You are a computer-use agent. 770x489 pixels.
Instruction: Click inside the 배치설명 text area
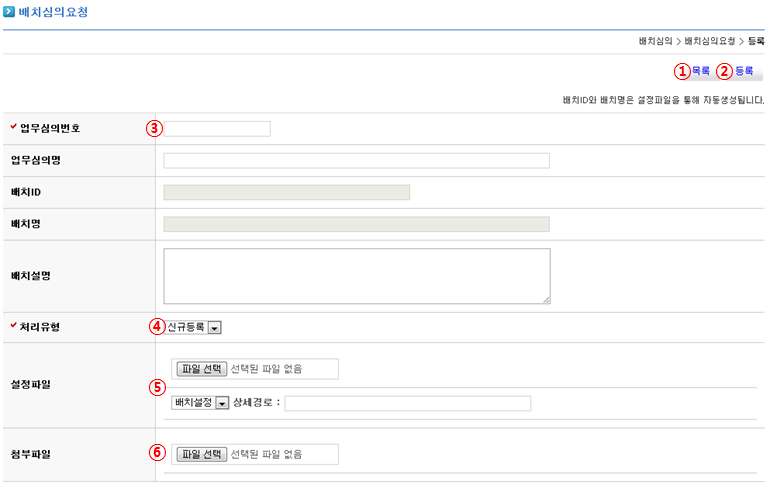tap(356, 275)
